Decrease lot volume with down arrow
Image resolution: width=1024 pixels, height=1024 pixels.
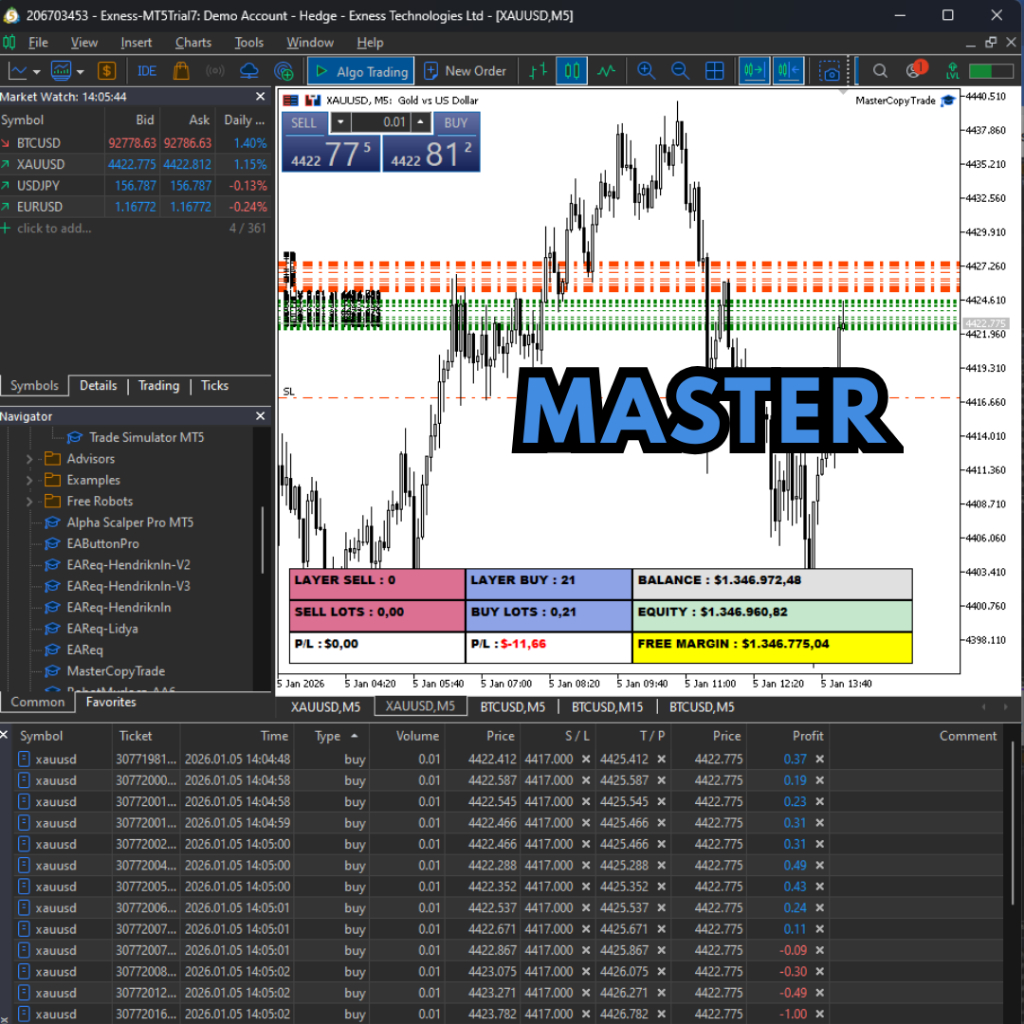click(x=340, y=122)
